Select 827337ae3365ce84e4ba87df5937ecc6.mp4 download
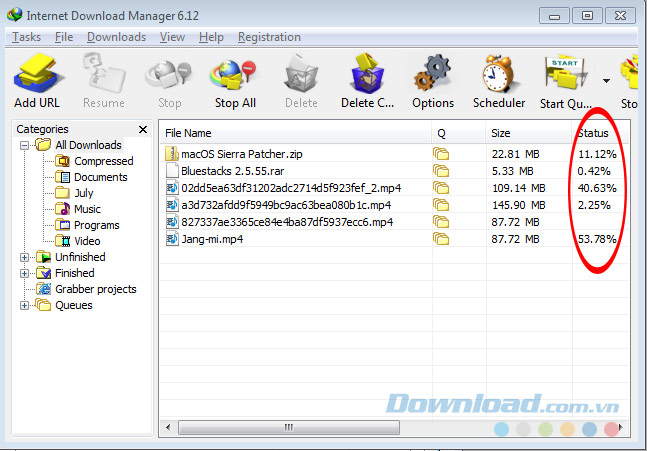This screenshot has height=451, width=647. tap(287, 222)
